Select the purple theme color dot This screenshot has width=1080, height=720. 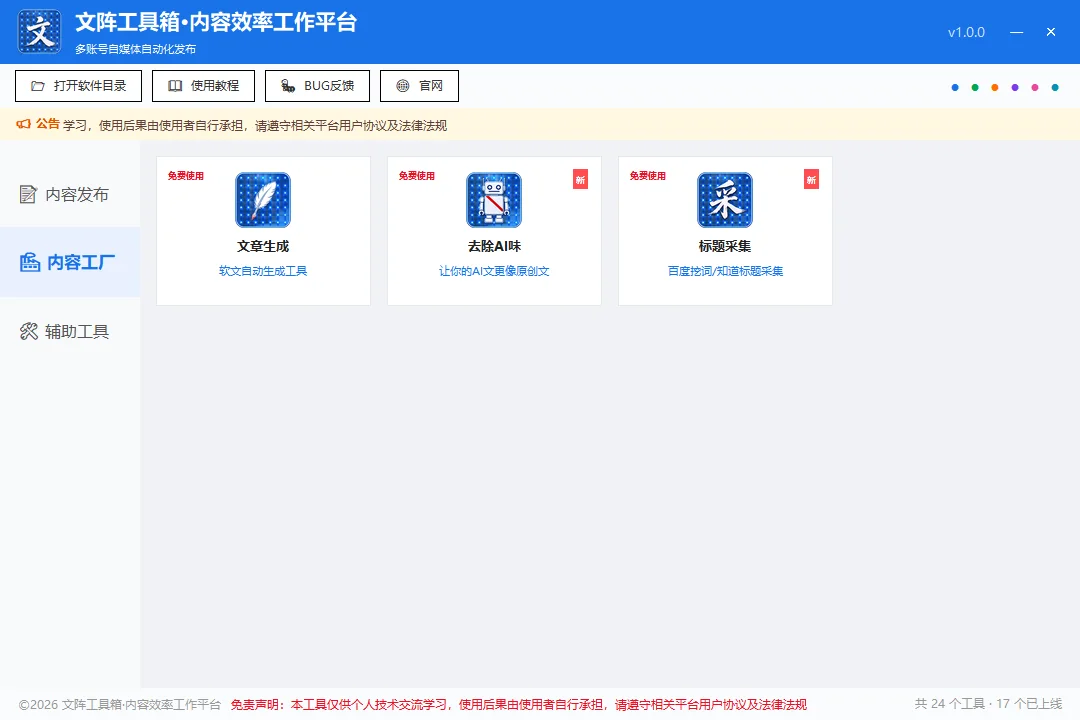coord(1015,88)
